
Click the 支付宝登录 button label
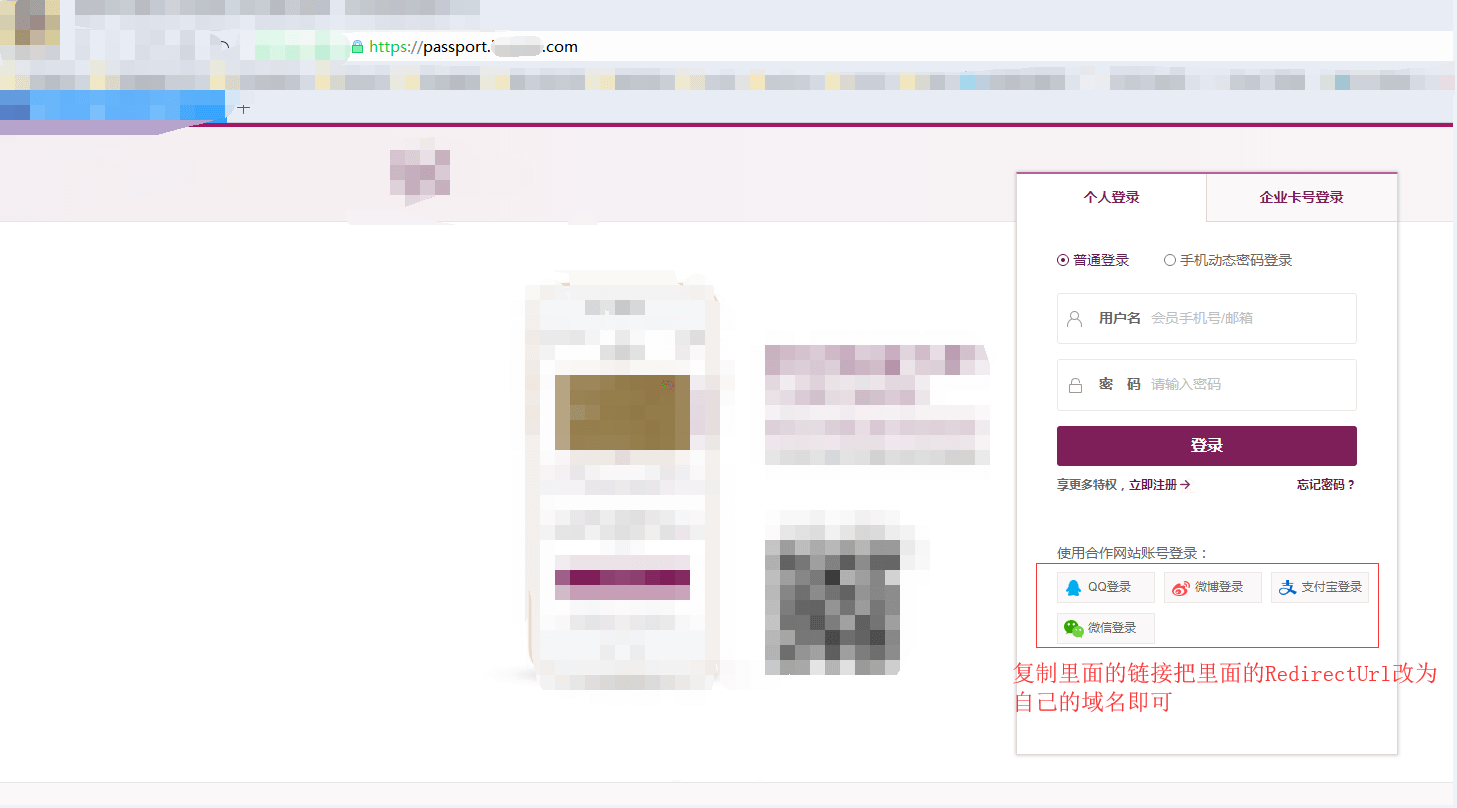1332,587
